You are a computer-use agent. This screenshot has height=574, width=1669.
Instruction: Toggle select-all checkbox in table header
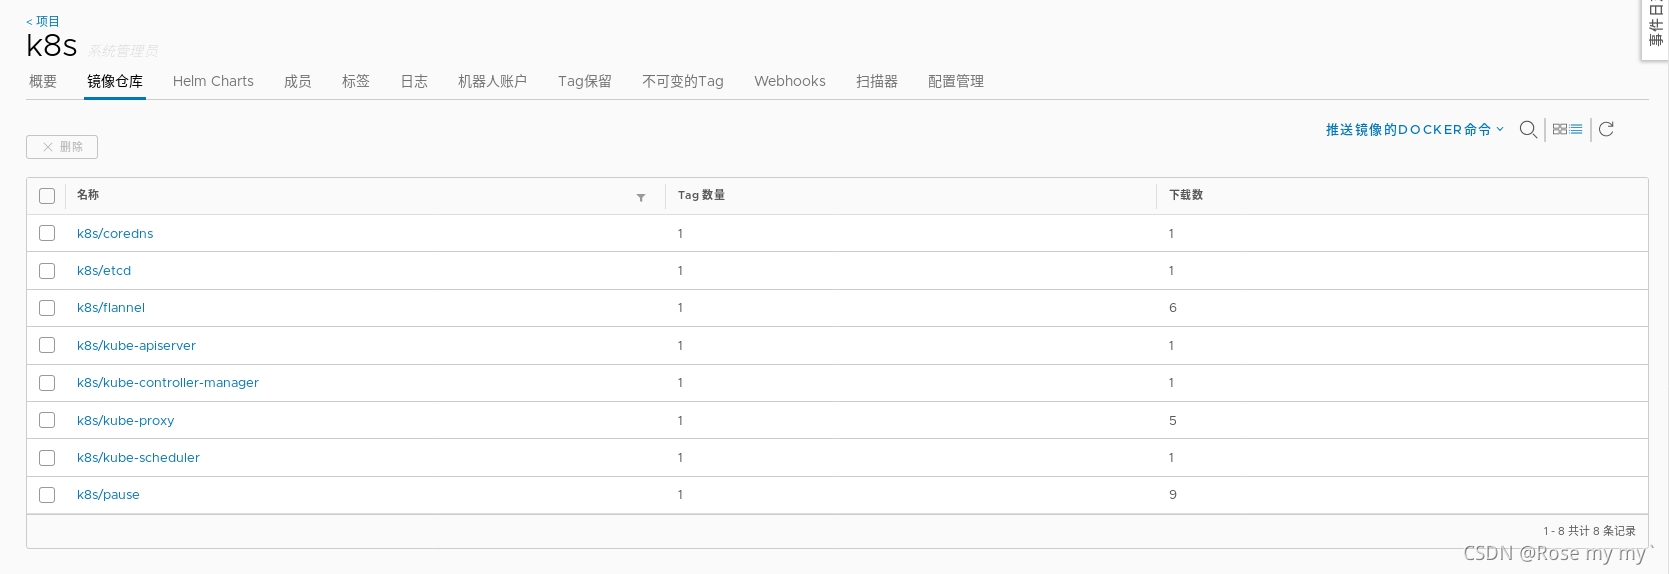(47, 196)
